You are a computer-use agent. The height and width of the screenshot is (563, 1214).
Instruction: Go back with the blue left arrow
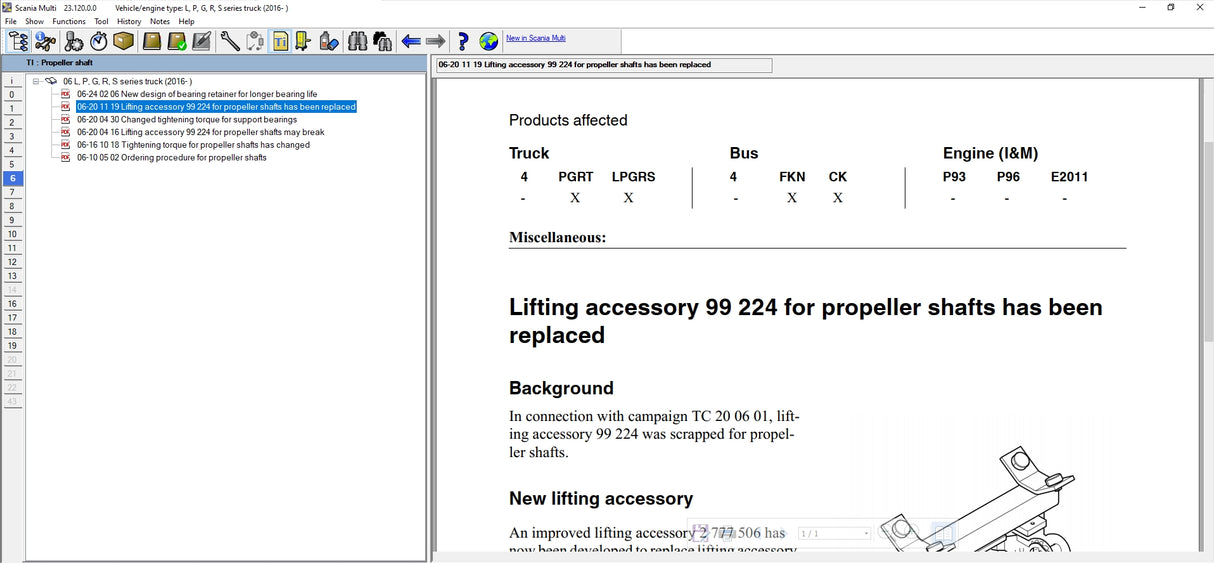(410, 41)
